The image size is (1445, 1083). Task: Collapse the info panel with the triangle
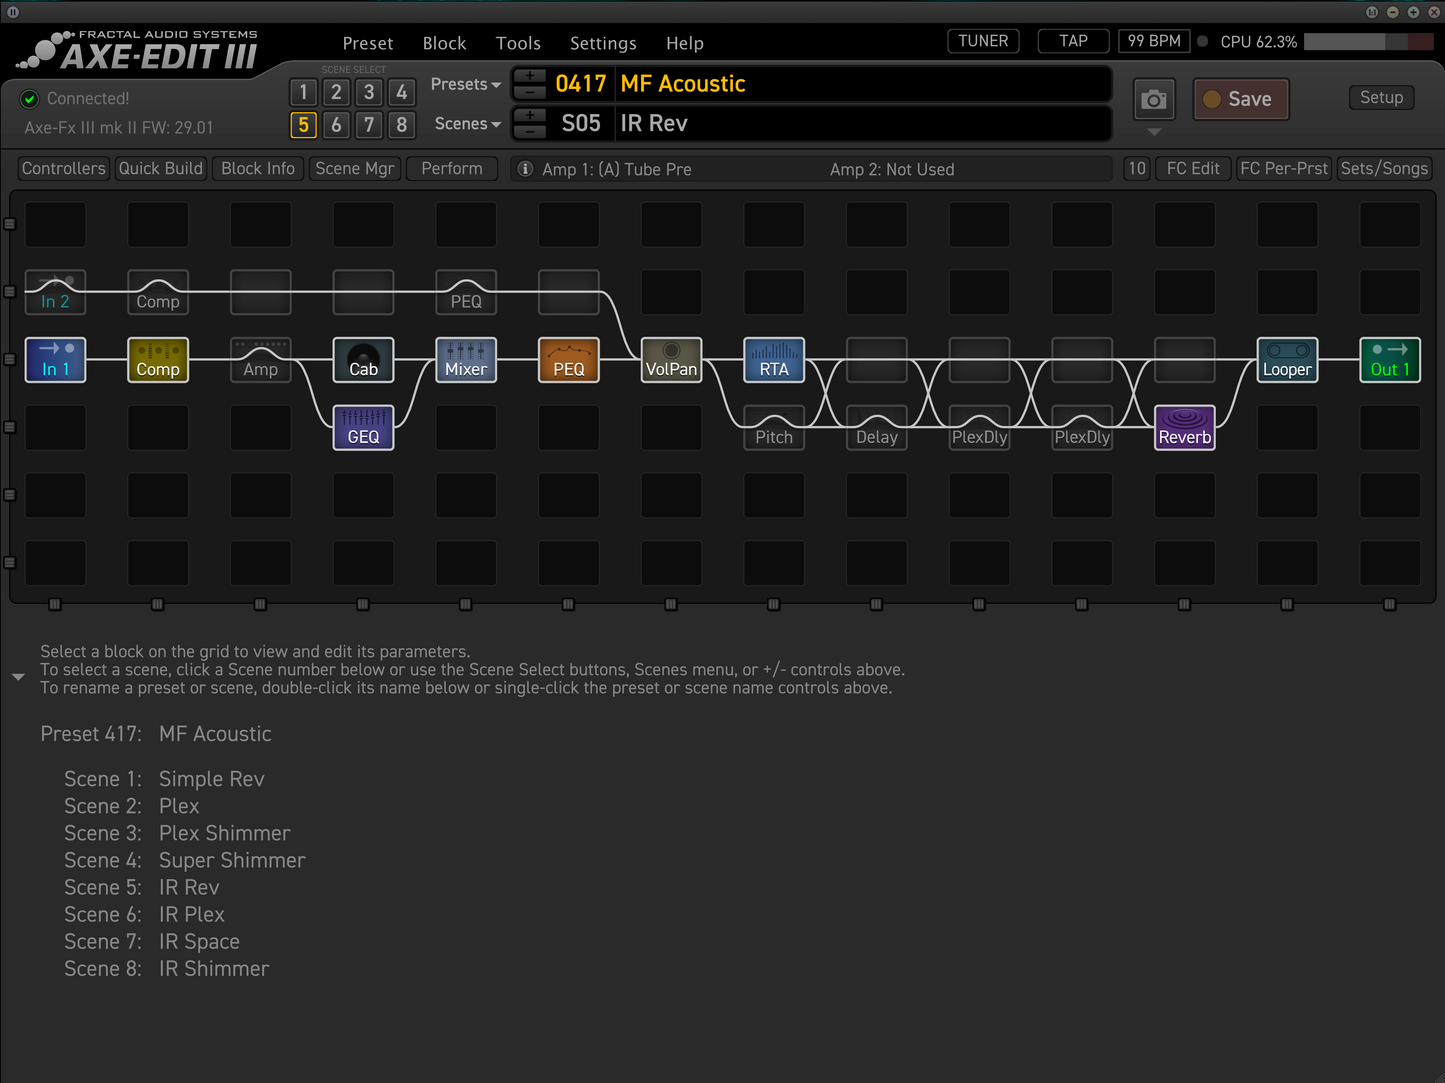coord(18,677)
